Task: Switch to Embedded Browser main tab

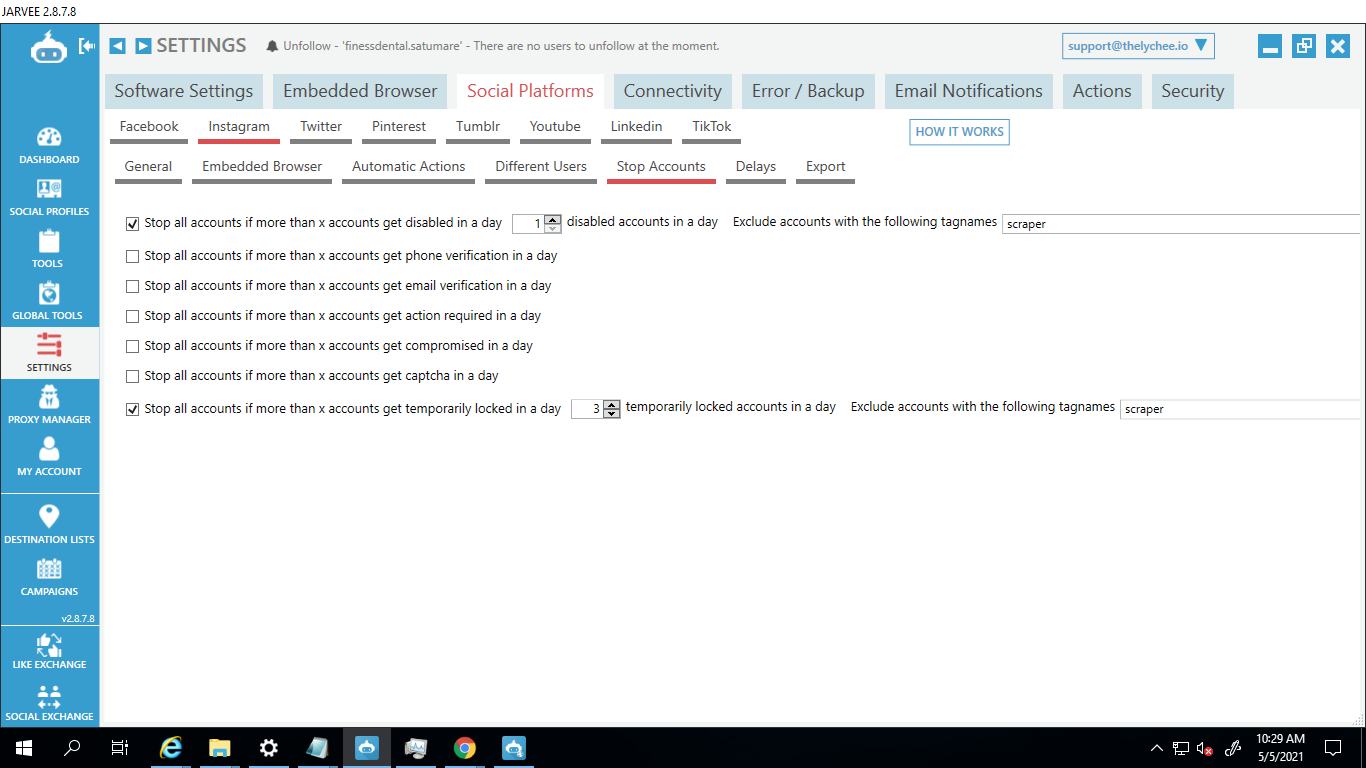Action: [360, 91]
